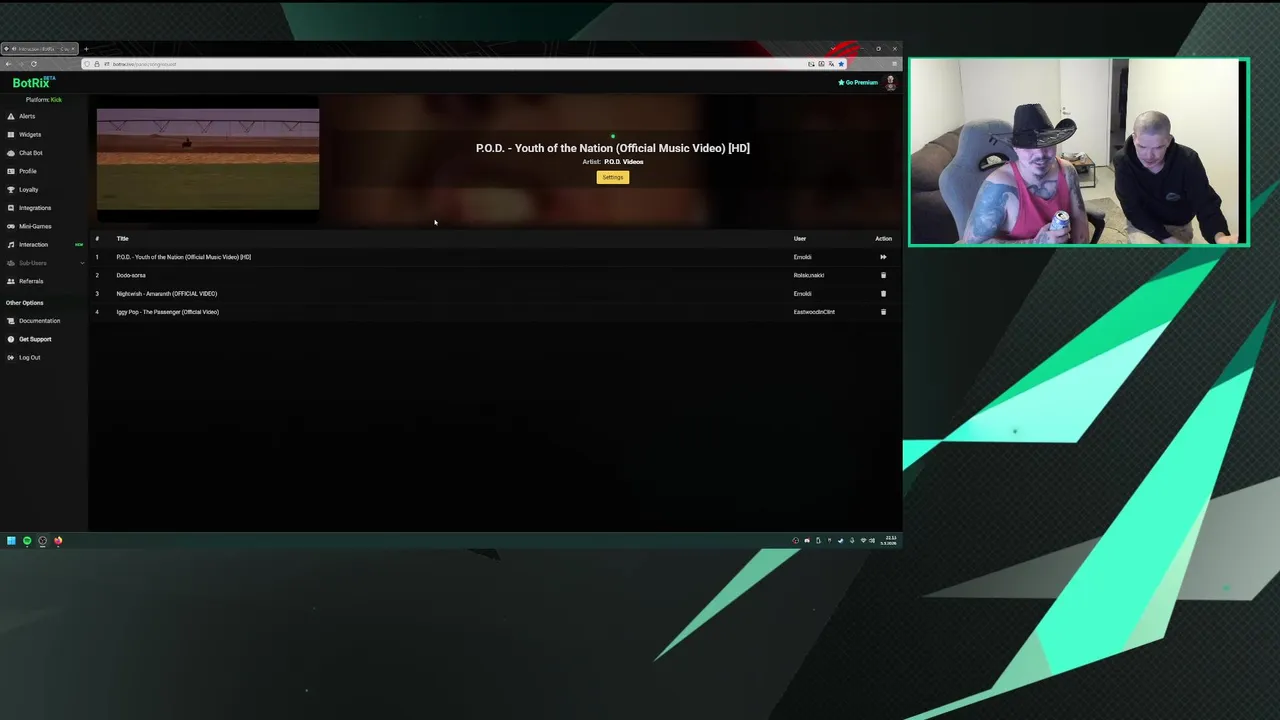Open a new browser tab
Screen dimensions: 1280x720
click(x=86, y=49)
